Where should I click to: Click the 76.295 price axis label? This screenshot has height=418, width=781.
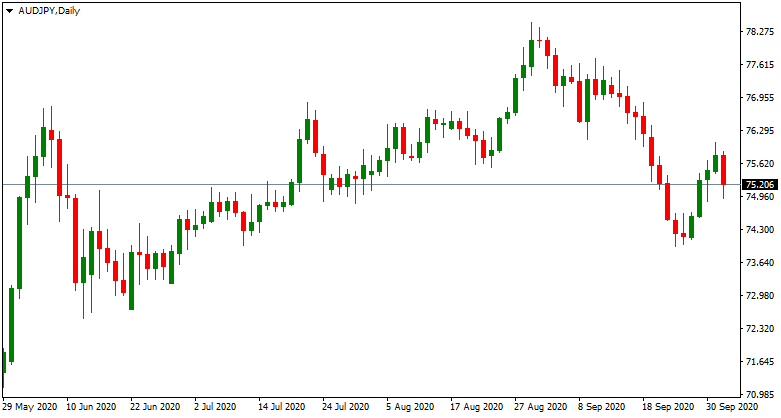(759, 131)
